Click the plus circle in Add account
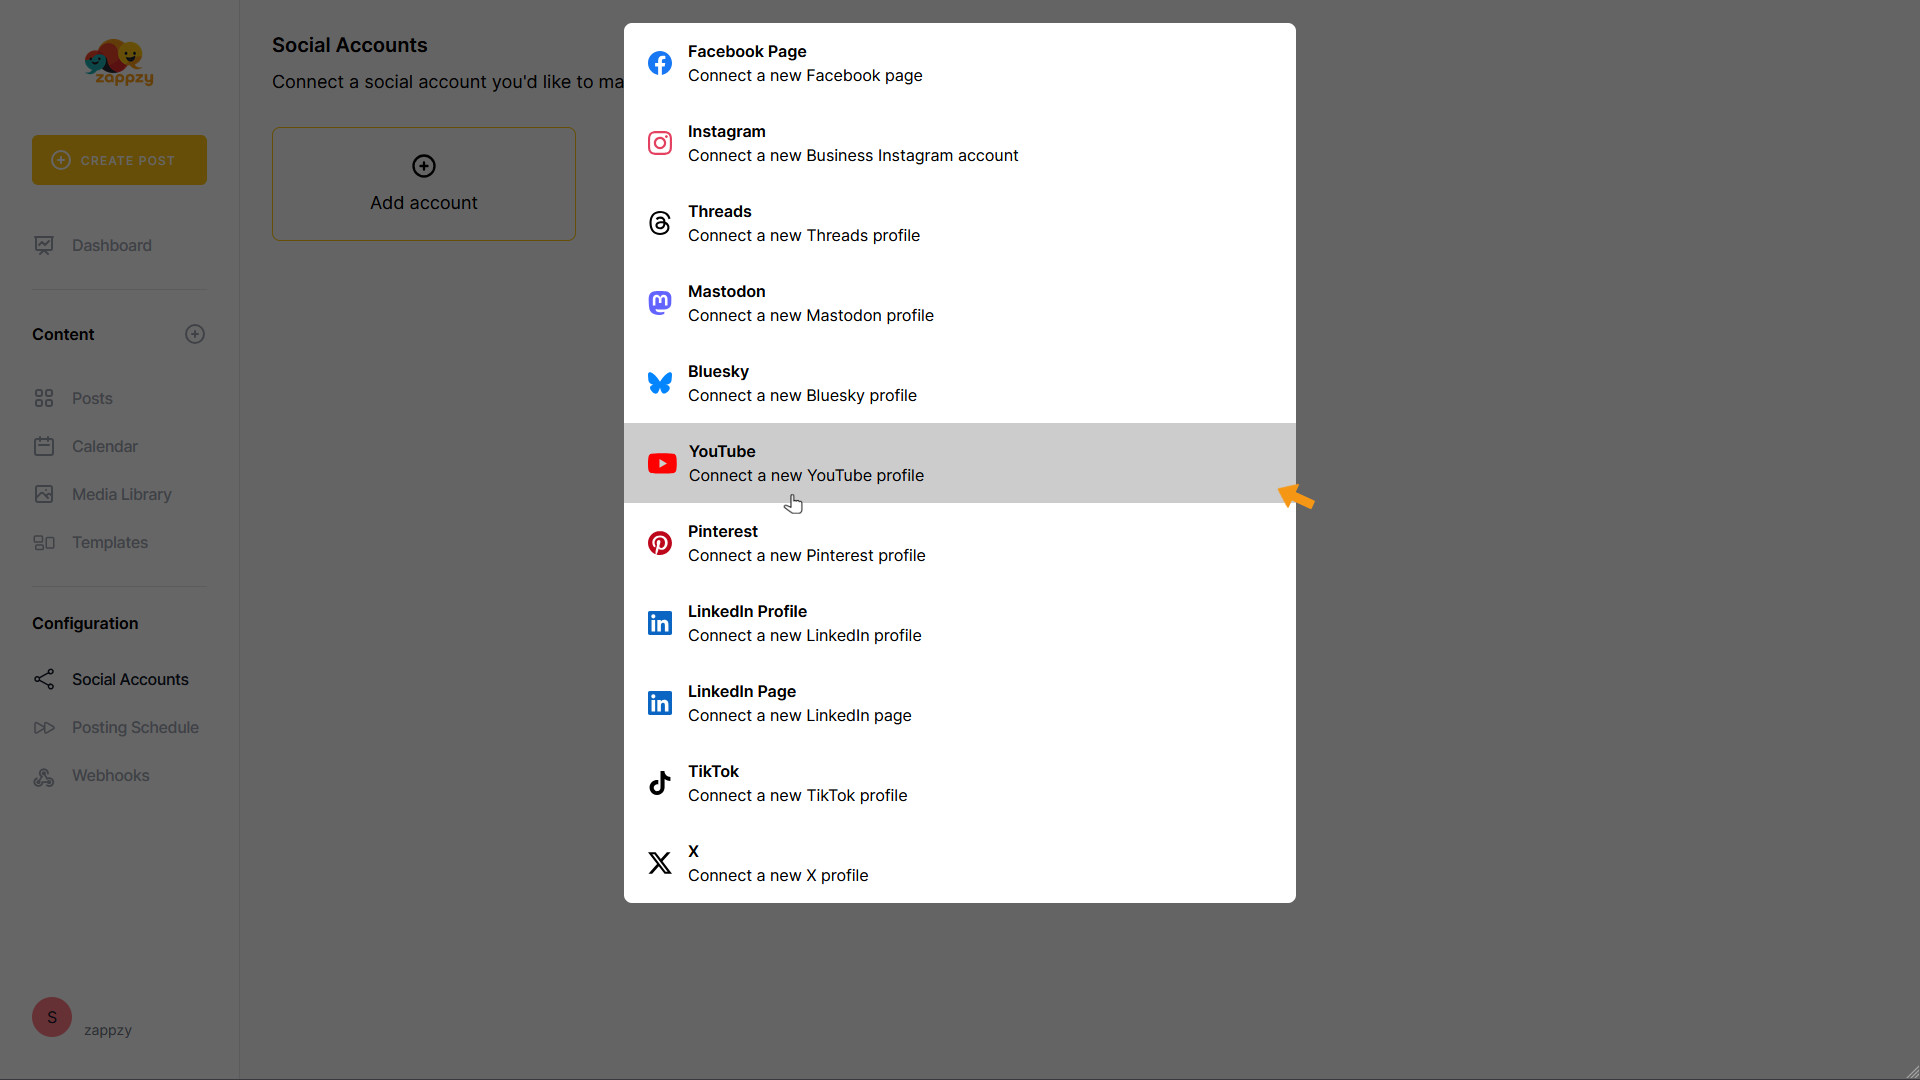The height and width of the screenshot is (1080, 1920). (424, 166)
